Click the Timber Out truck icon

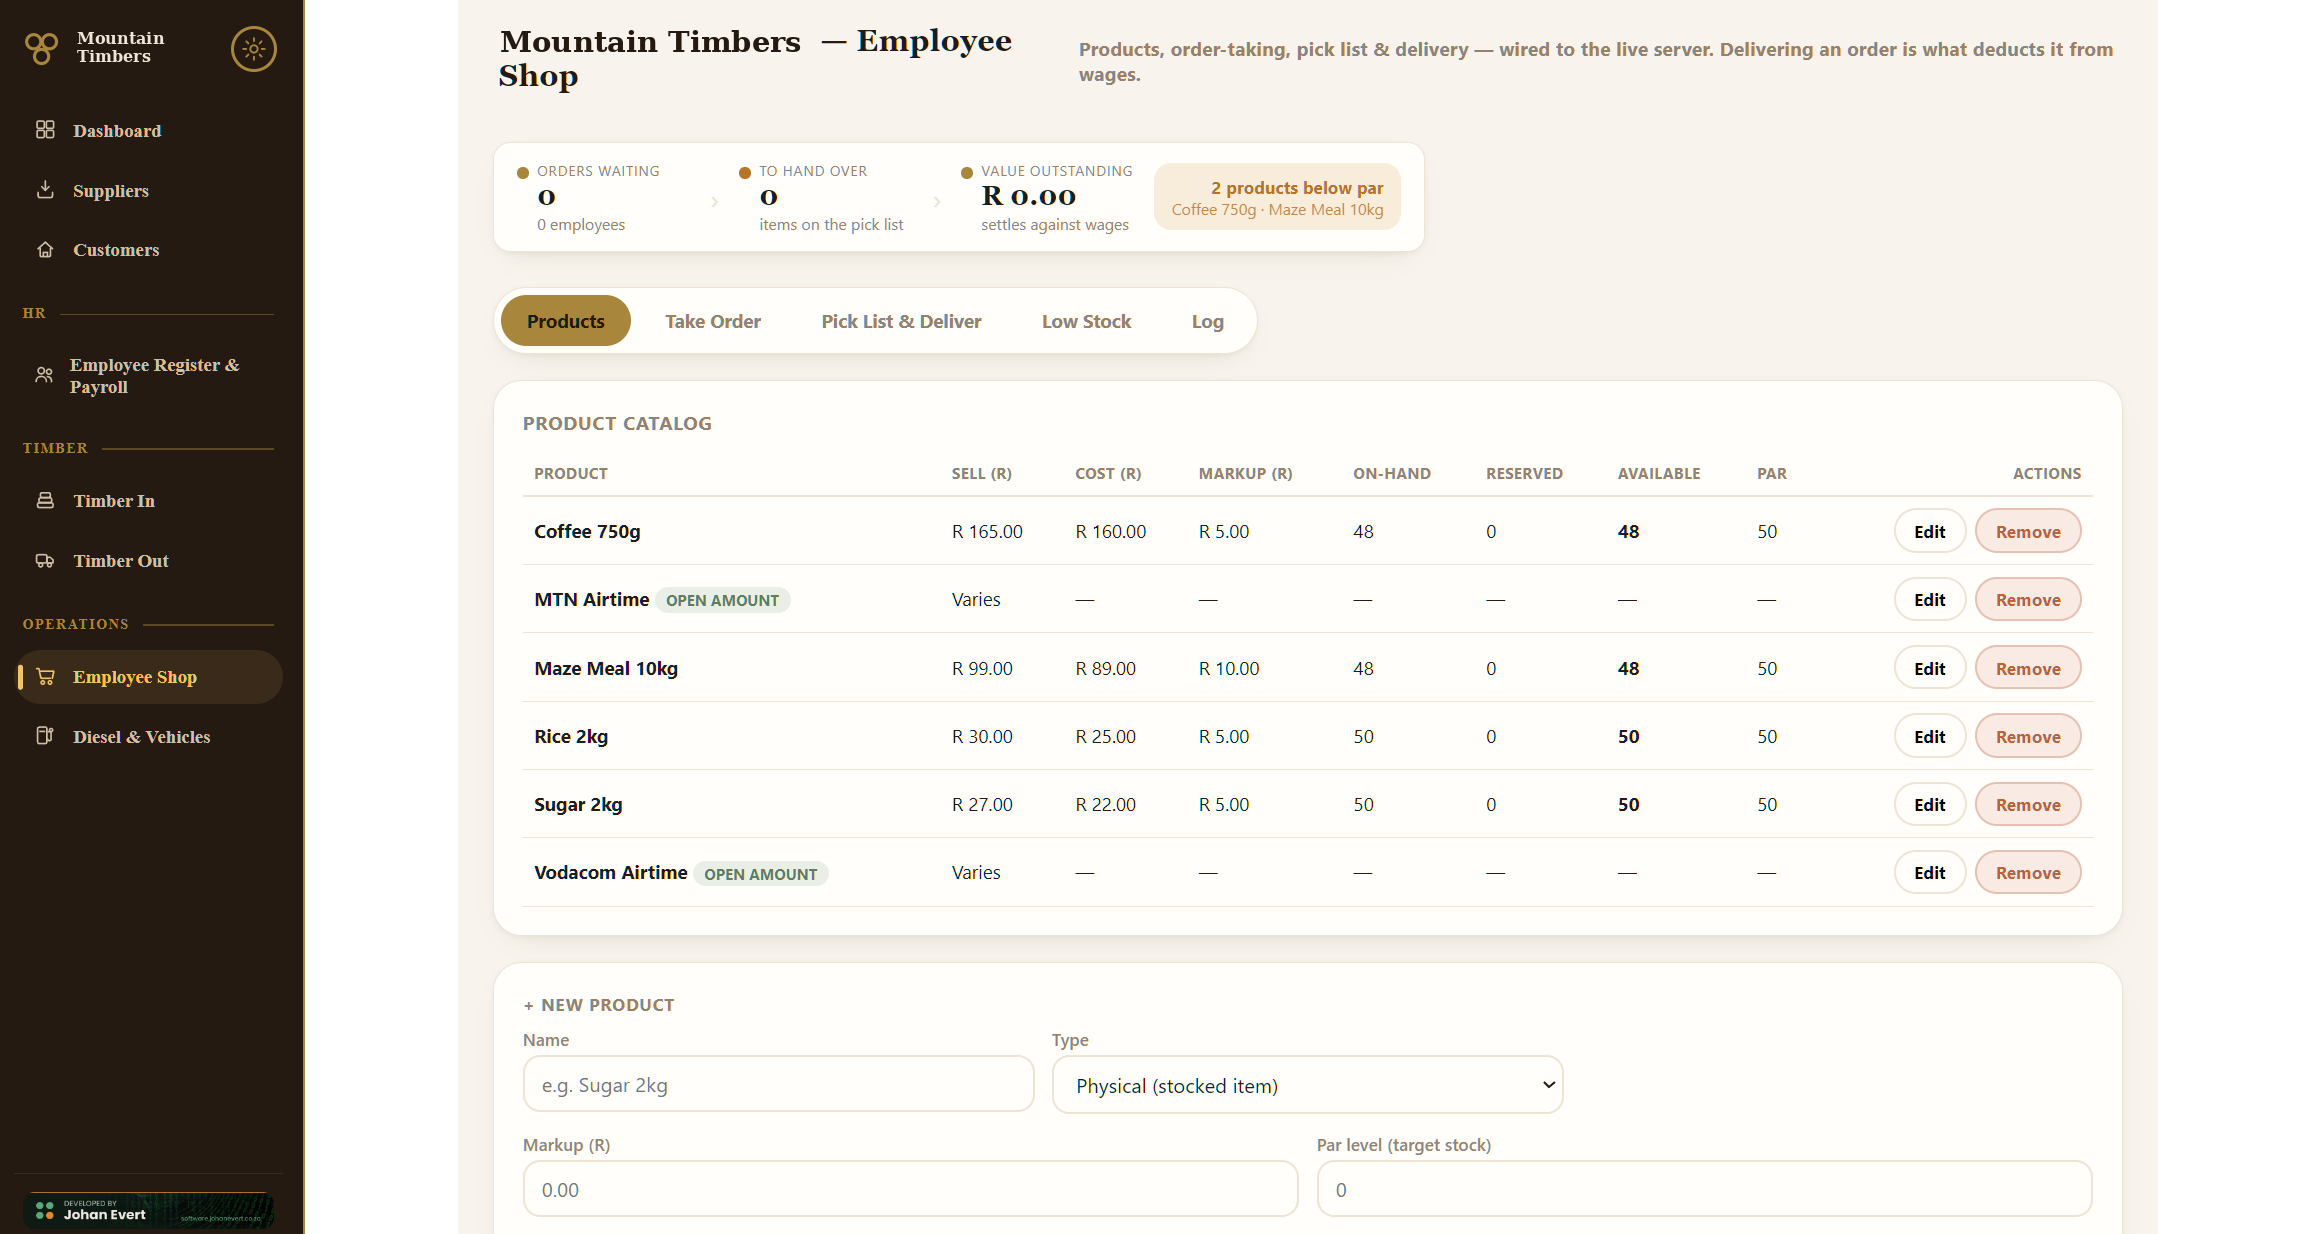pos(45,560)
